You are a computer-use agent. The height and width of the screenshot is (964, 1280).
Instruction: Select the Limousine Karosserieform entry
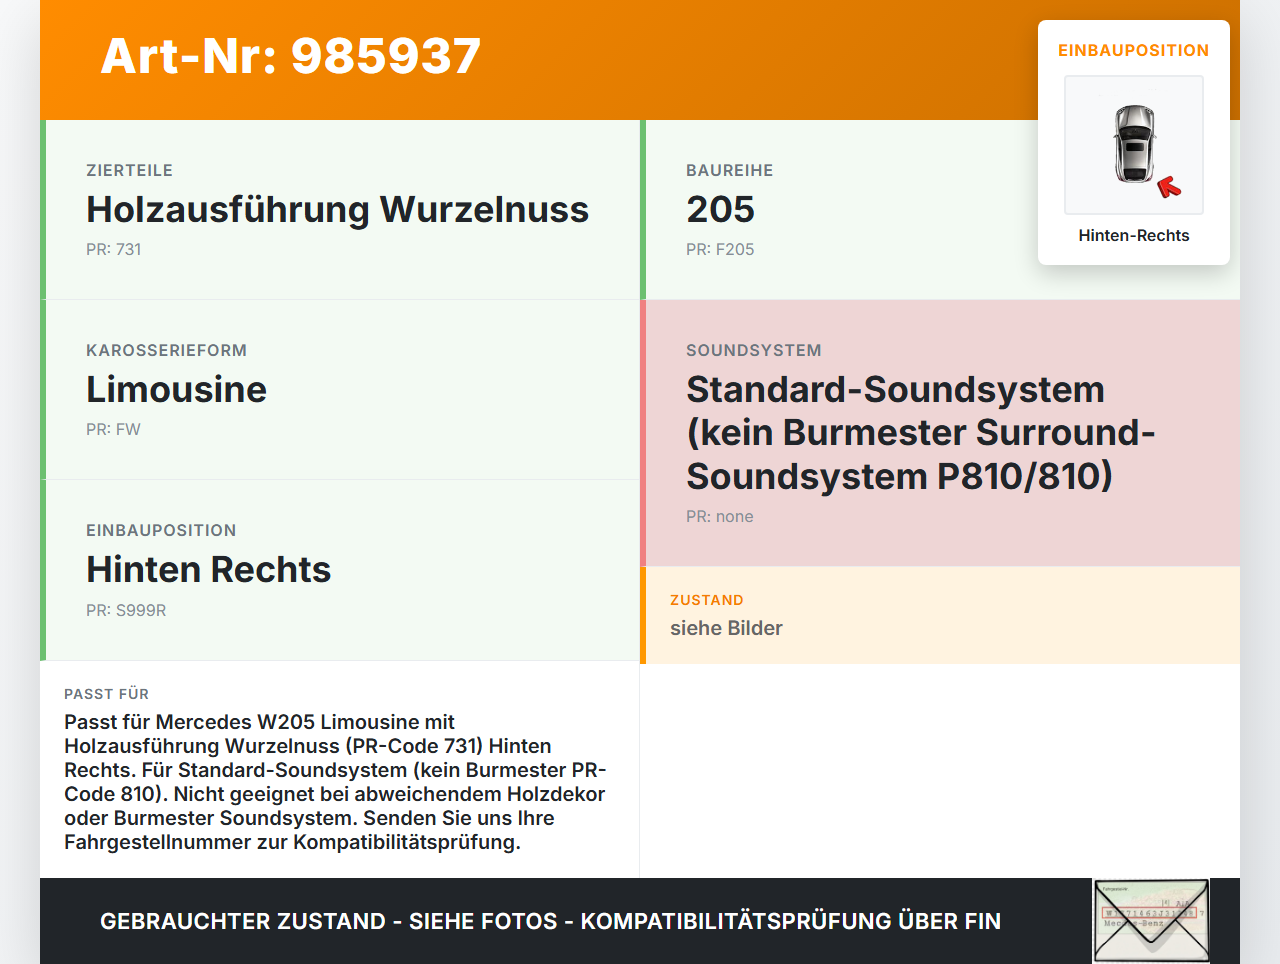click(x=177, y=389)
